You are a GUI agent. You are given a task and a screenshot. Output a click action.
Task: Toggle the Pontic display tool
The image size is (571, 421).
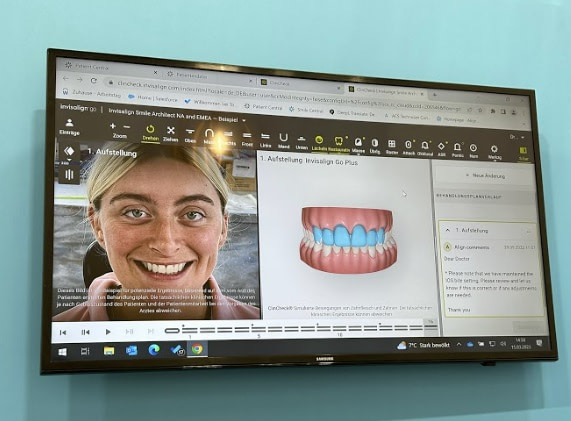click(457, 150)
